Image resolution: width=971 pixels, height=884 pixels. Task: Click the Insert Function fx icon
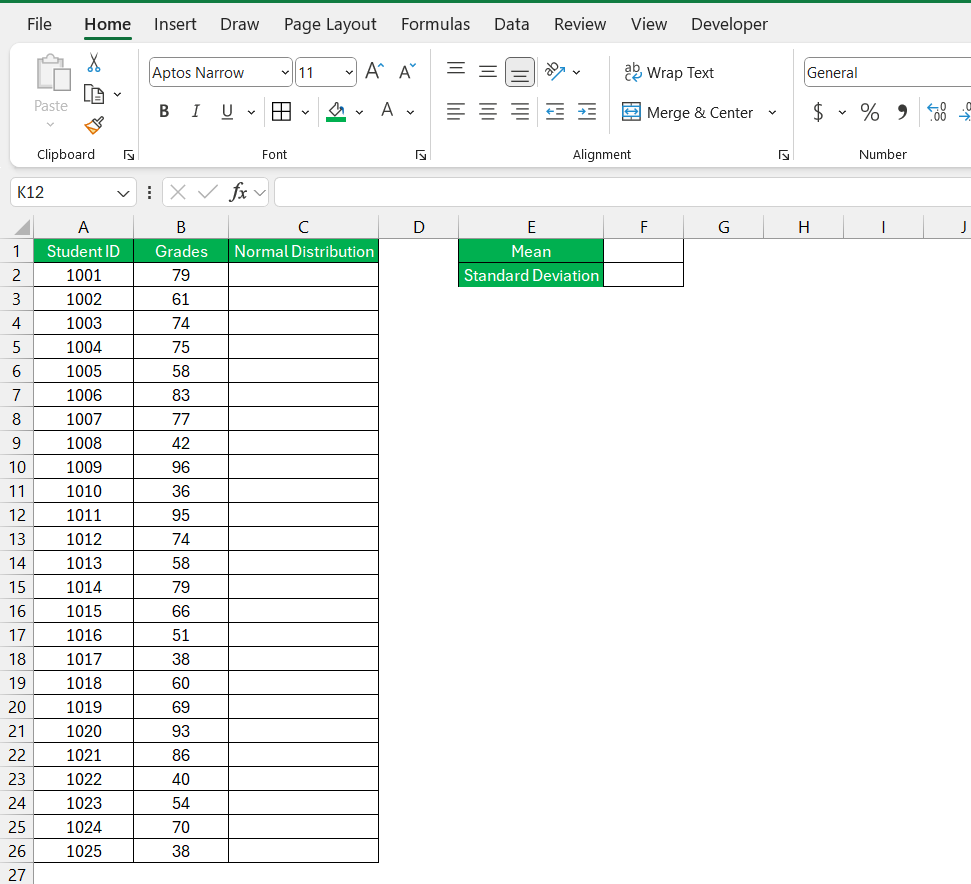[238, 193]
